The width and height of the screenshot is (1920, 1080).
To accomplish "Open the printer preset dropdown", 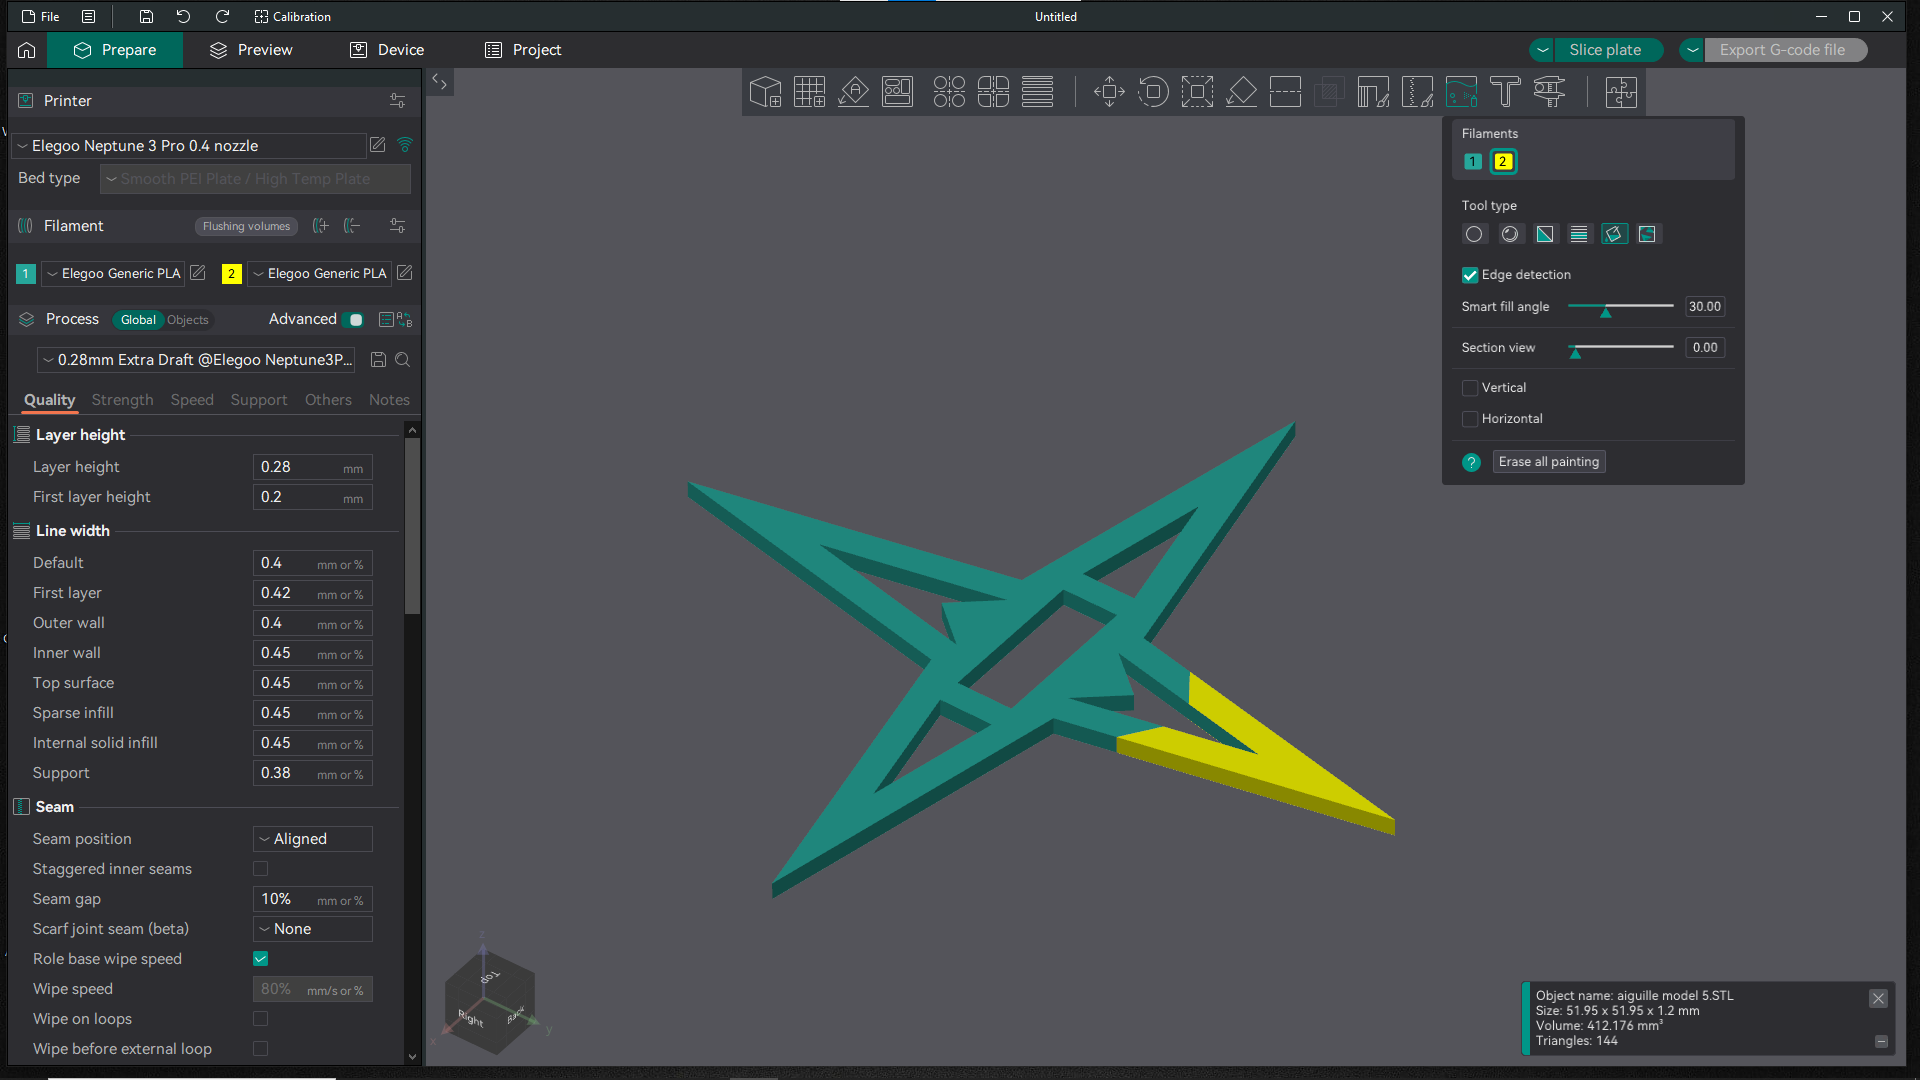I will [x=190, y=146].
